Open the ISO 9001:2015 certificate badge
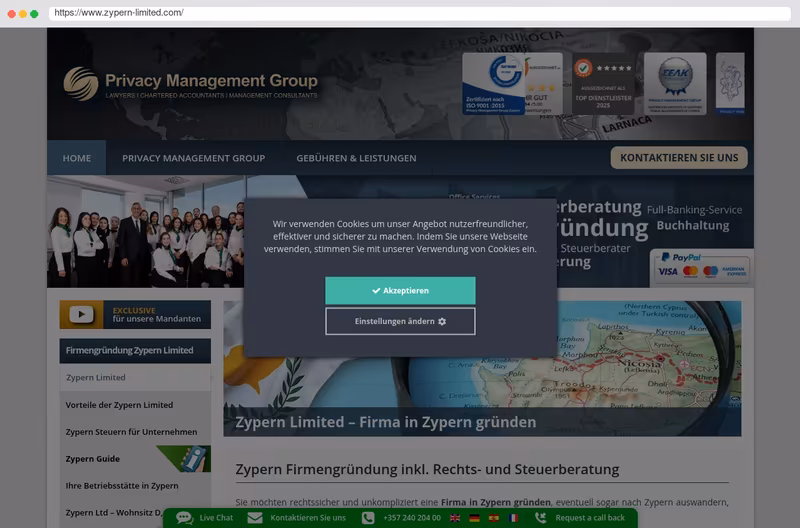The height and width of the screenshot is (528, 800). (493, 83)
